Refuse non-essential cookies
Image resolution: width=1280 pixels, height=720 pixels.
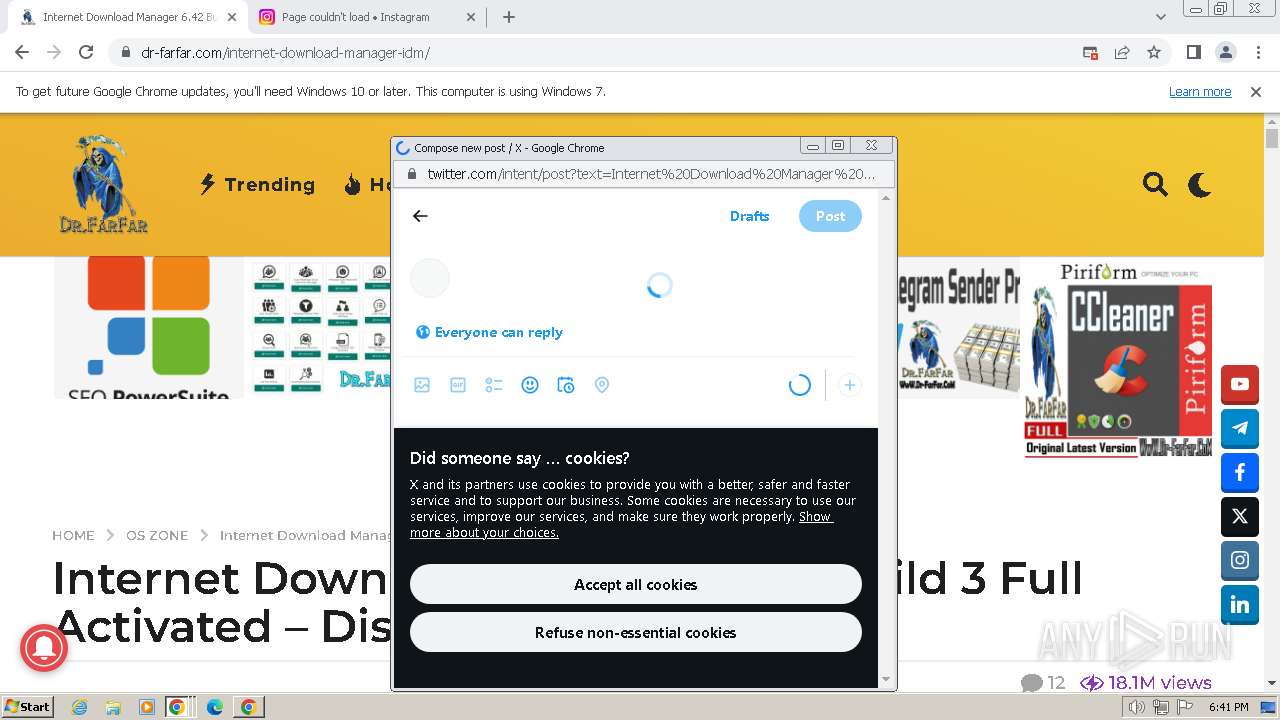coord(636,632)
